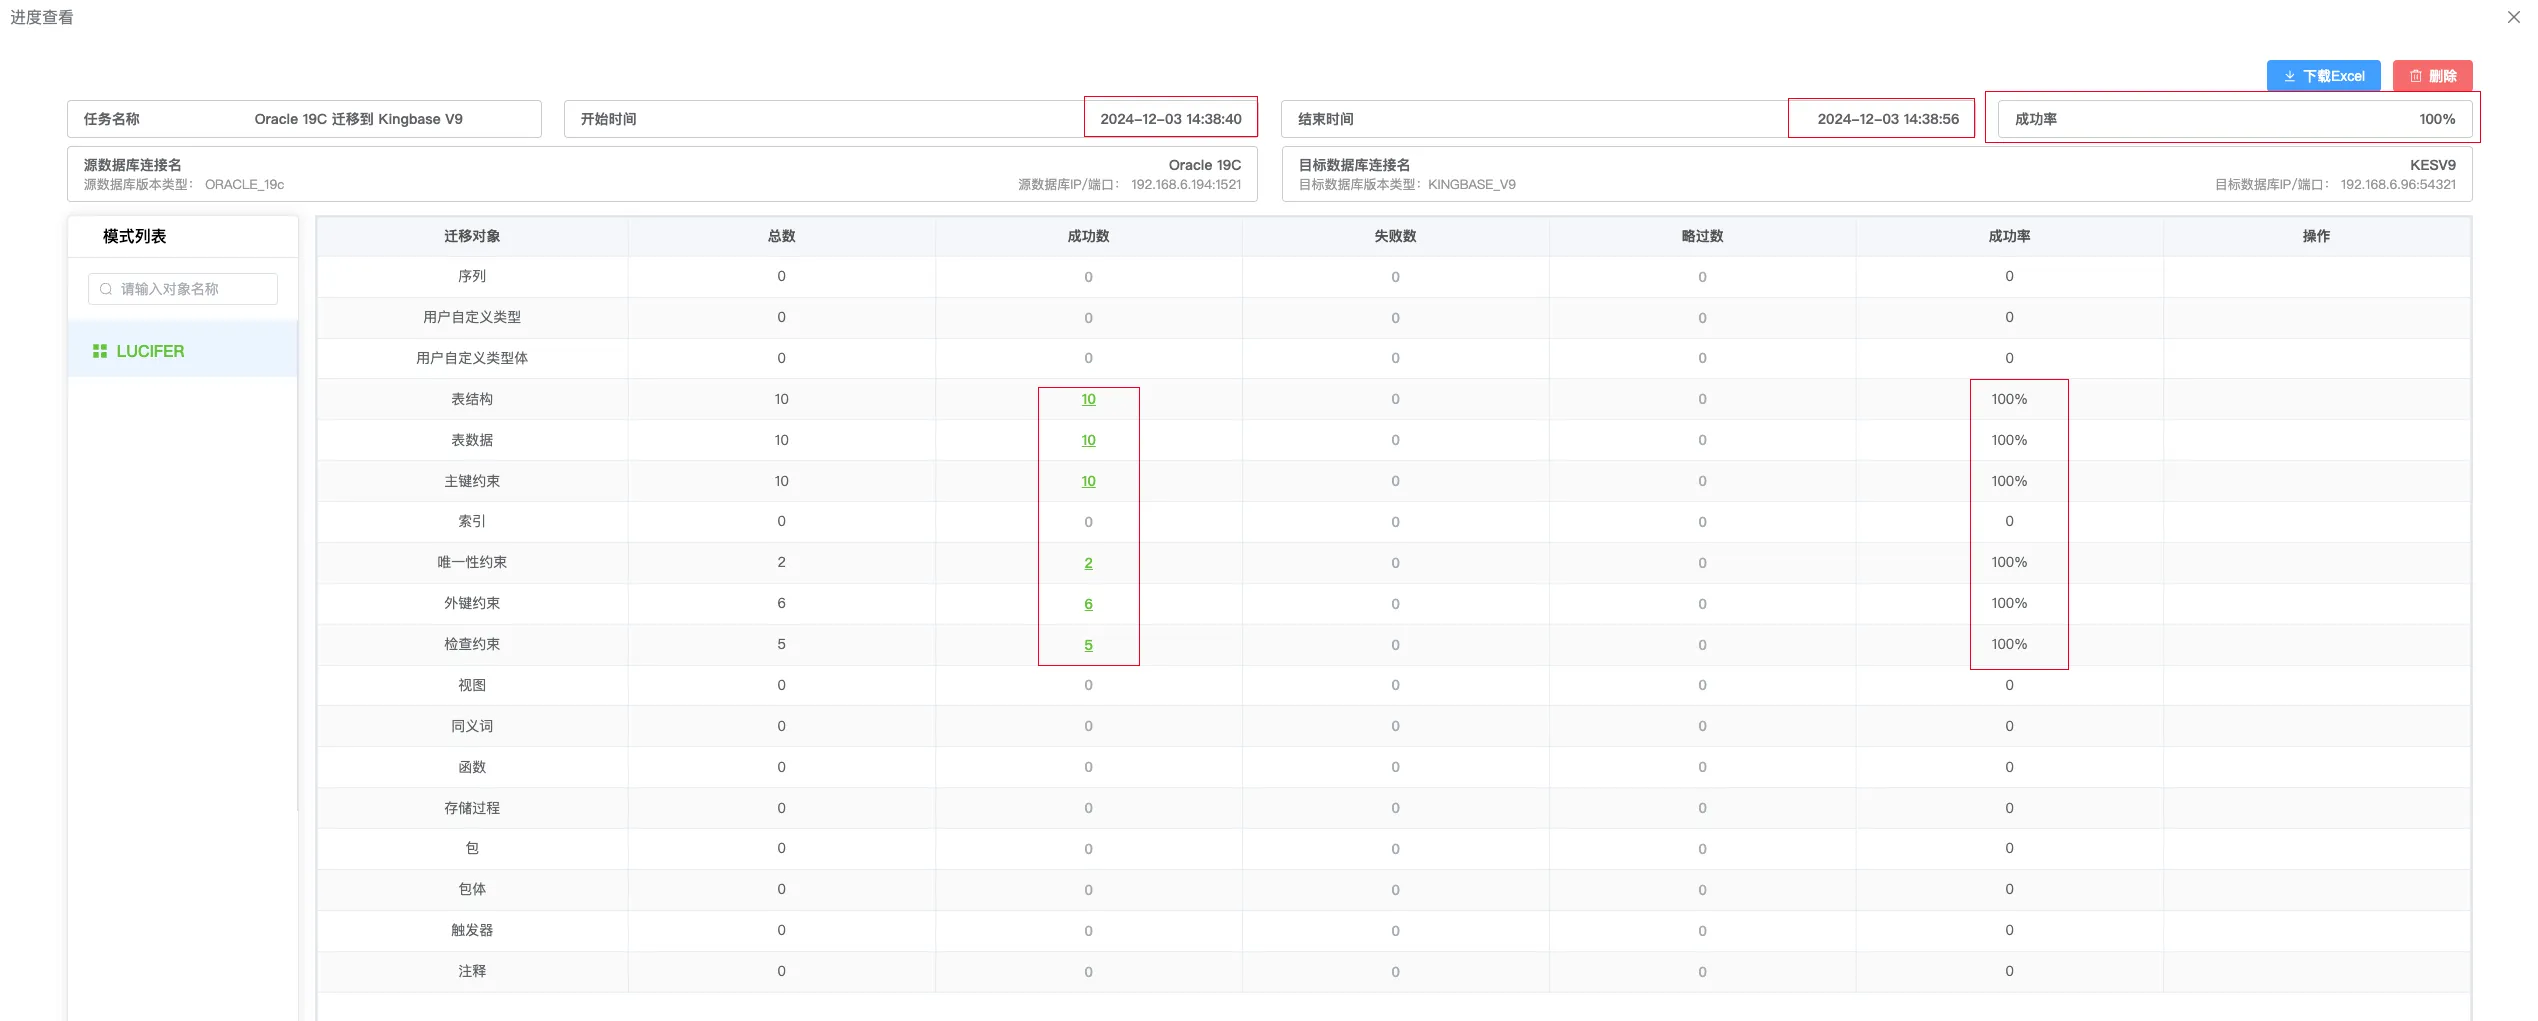Click the green grid icon beside LUCIFER
The width and height of the screenshot is (2538, 1021).
pyautogui.click(x=99, y=350)
